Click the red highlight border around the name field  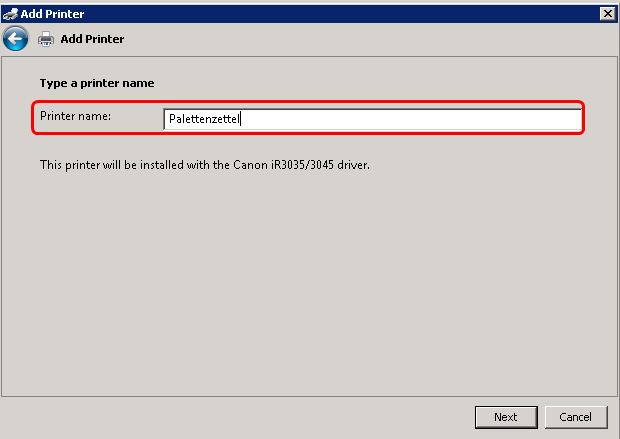tap(300, 101)
